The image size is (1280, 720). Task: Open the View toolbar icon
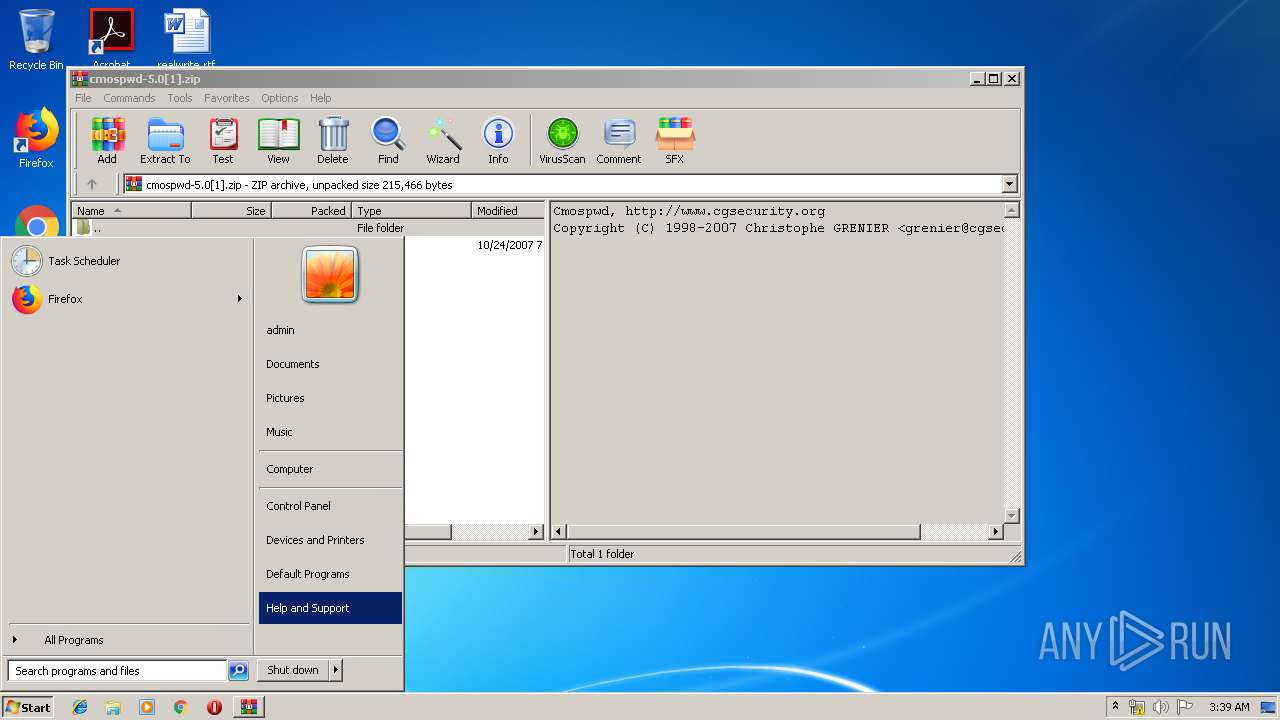(278, 140)
